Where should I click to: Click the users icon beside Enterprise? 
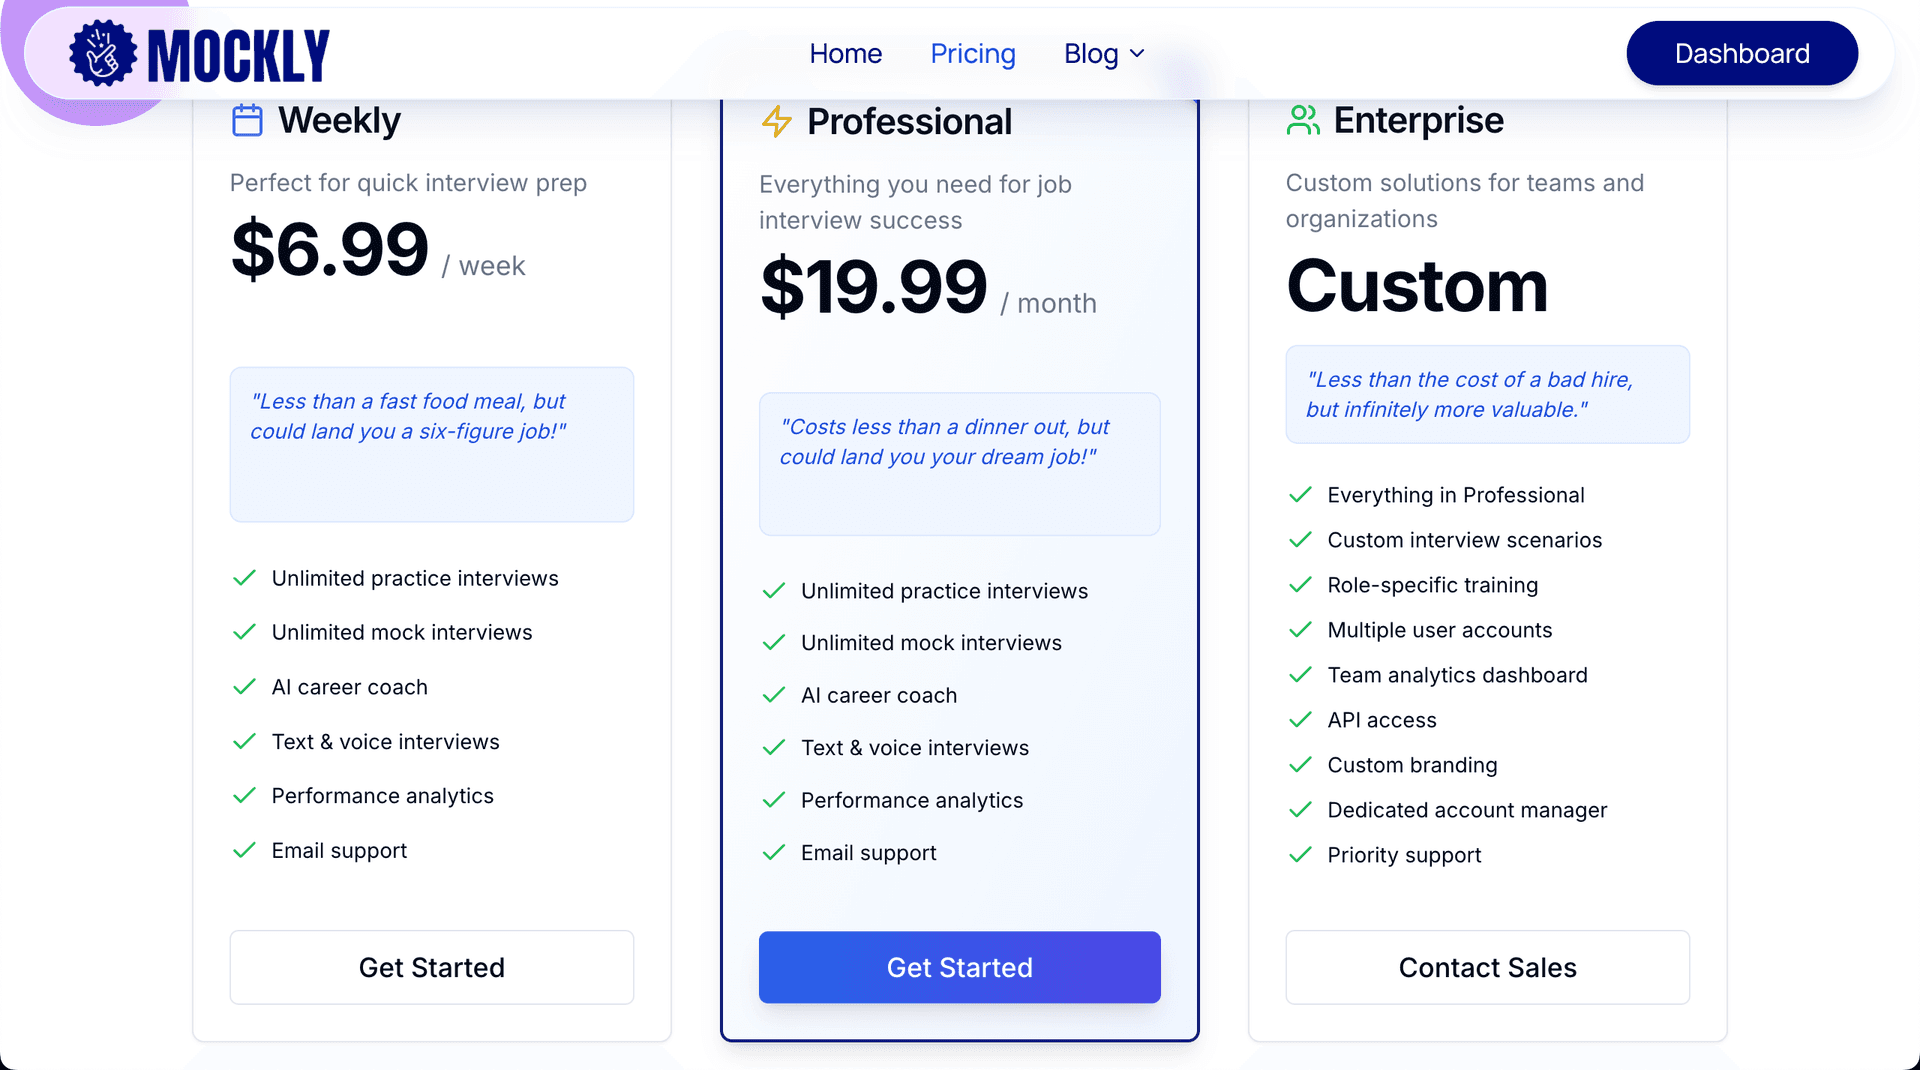coord(1303,121)
